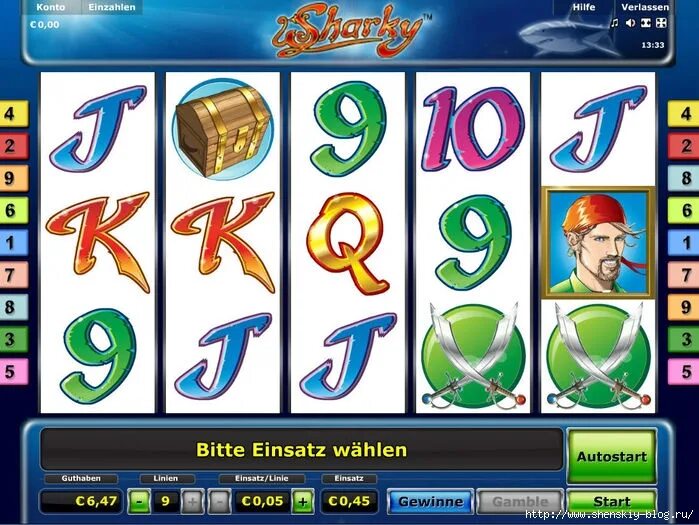699x525 pixels.
Task: Increase Linien with the plus button
Action: [x=192, y=502]
